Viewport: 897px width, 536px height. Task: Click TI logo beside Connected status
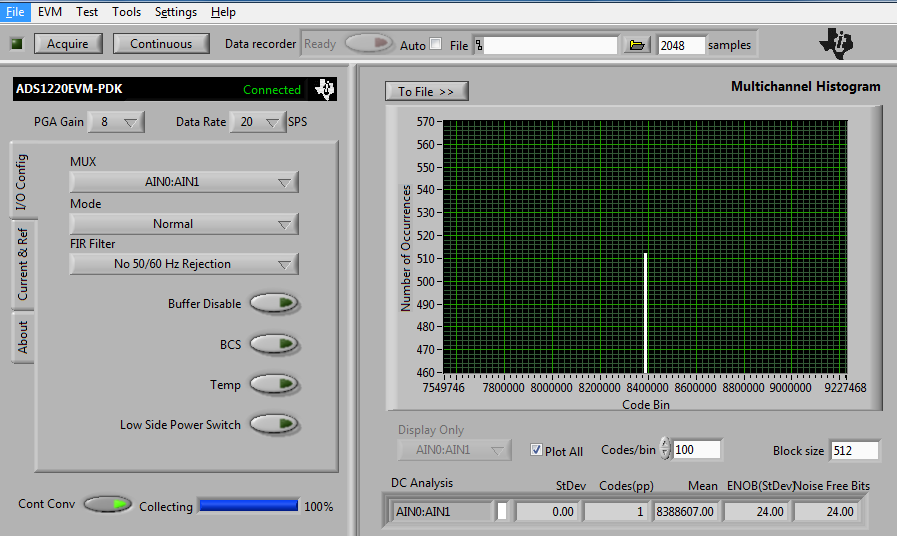click(325, 89)
